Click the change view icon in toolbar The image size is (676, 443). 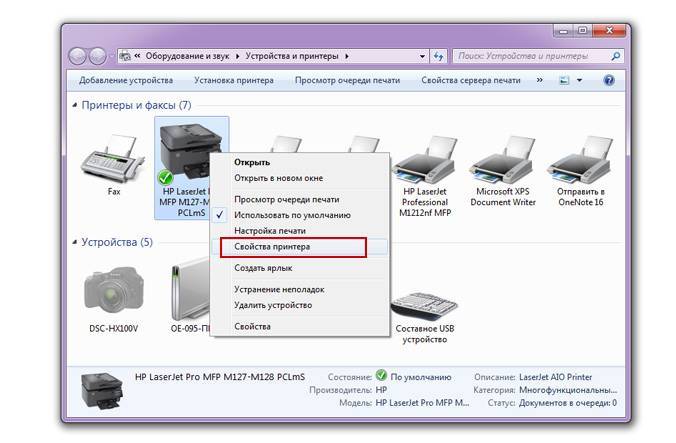[564, 80]
